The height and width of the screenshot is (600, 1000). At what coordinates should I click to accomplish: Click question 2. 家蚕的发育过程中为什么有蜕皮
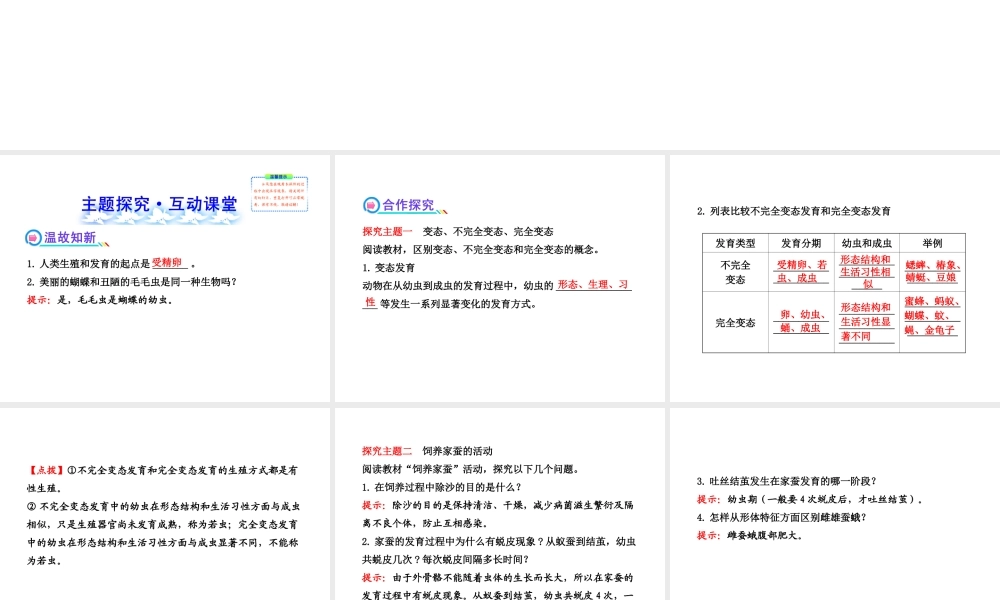(499, 550)
